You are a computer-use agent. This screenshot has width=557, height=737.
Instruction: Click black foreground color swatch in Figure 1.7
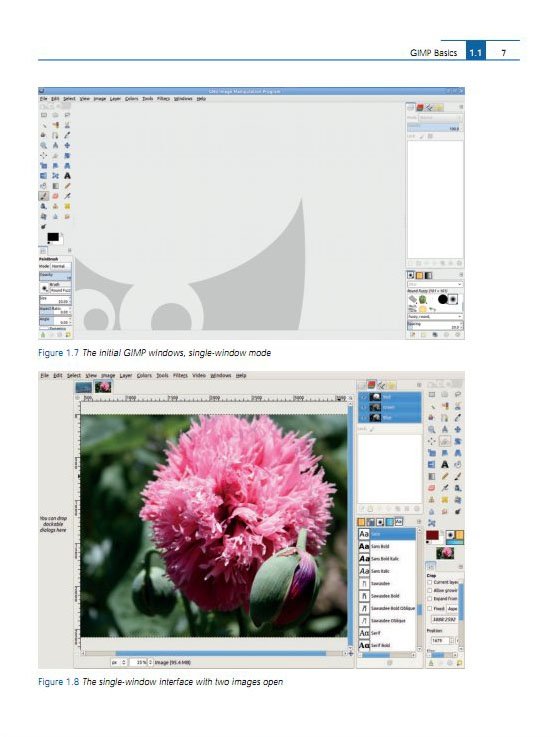tap(52, 237)
